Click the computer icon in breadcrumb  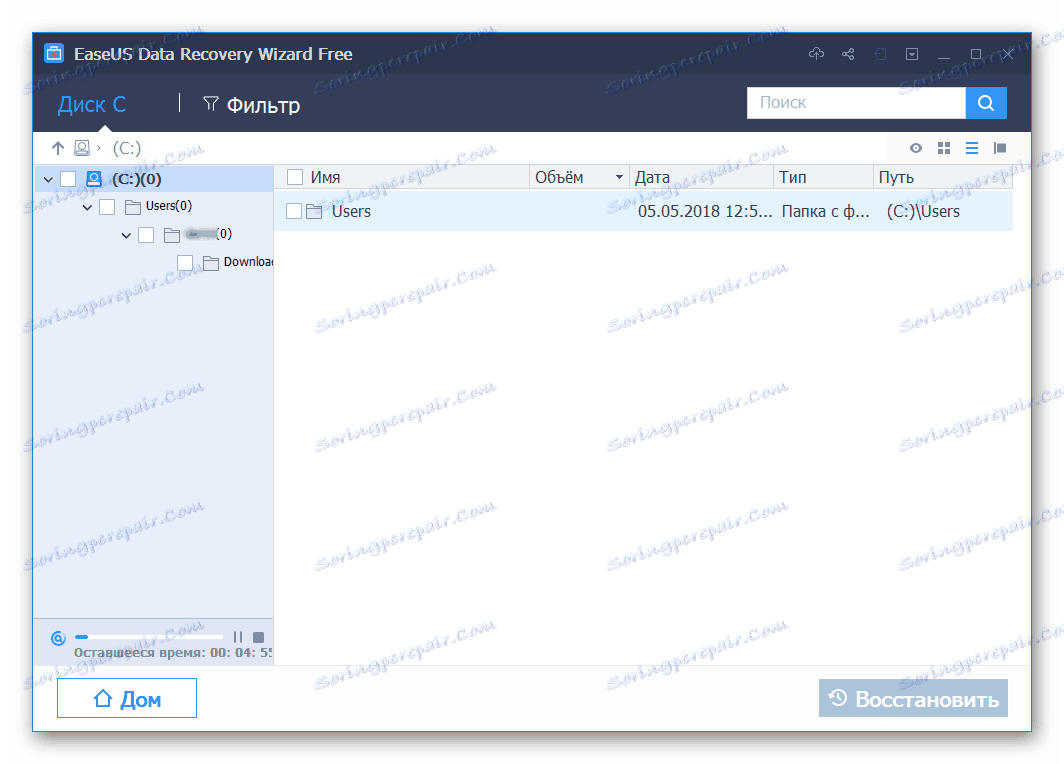point(82,148)
